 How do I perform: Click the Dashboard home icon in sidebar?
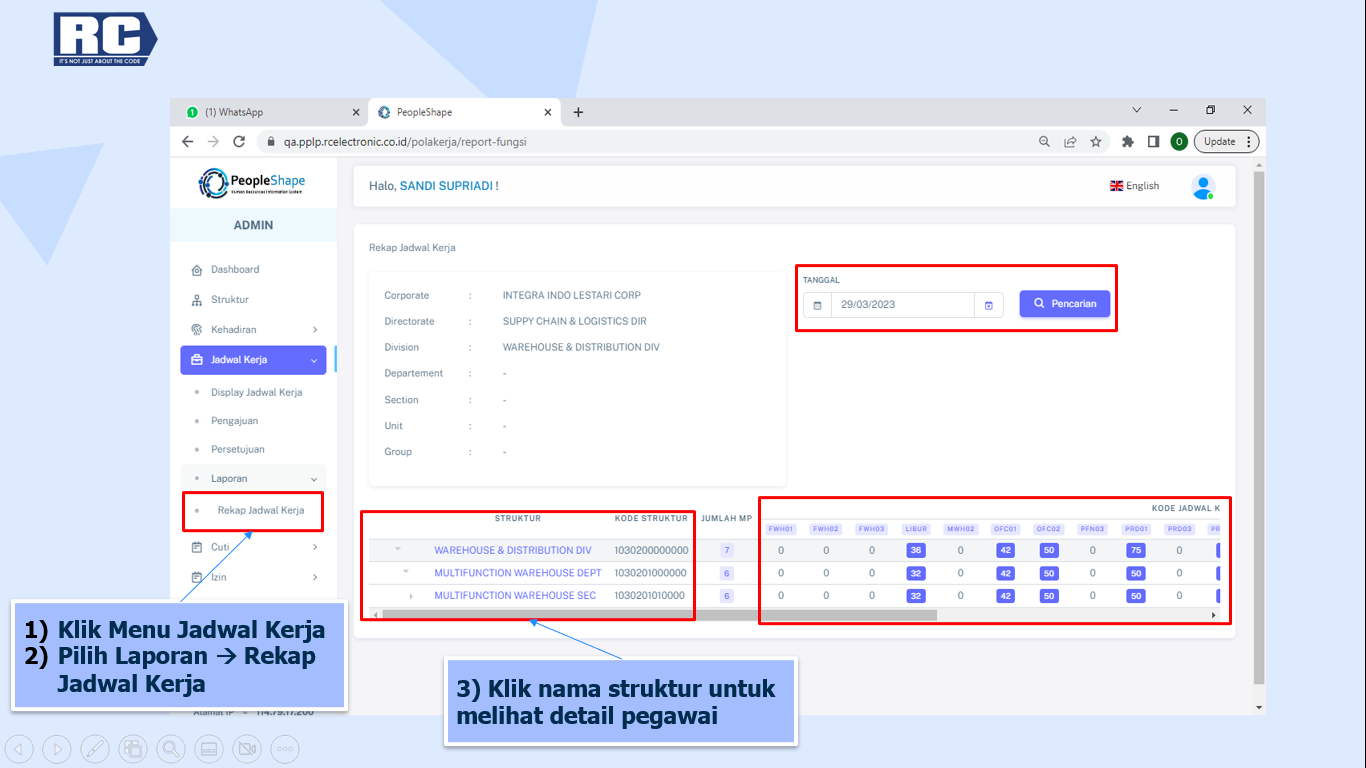[196, 270]
